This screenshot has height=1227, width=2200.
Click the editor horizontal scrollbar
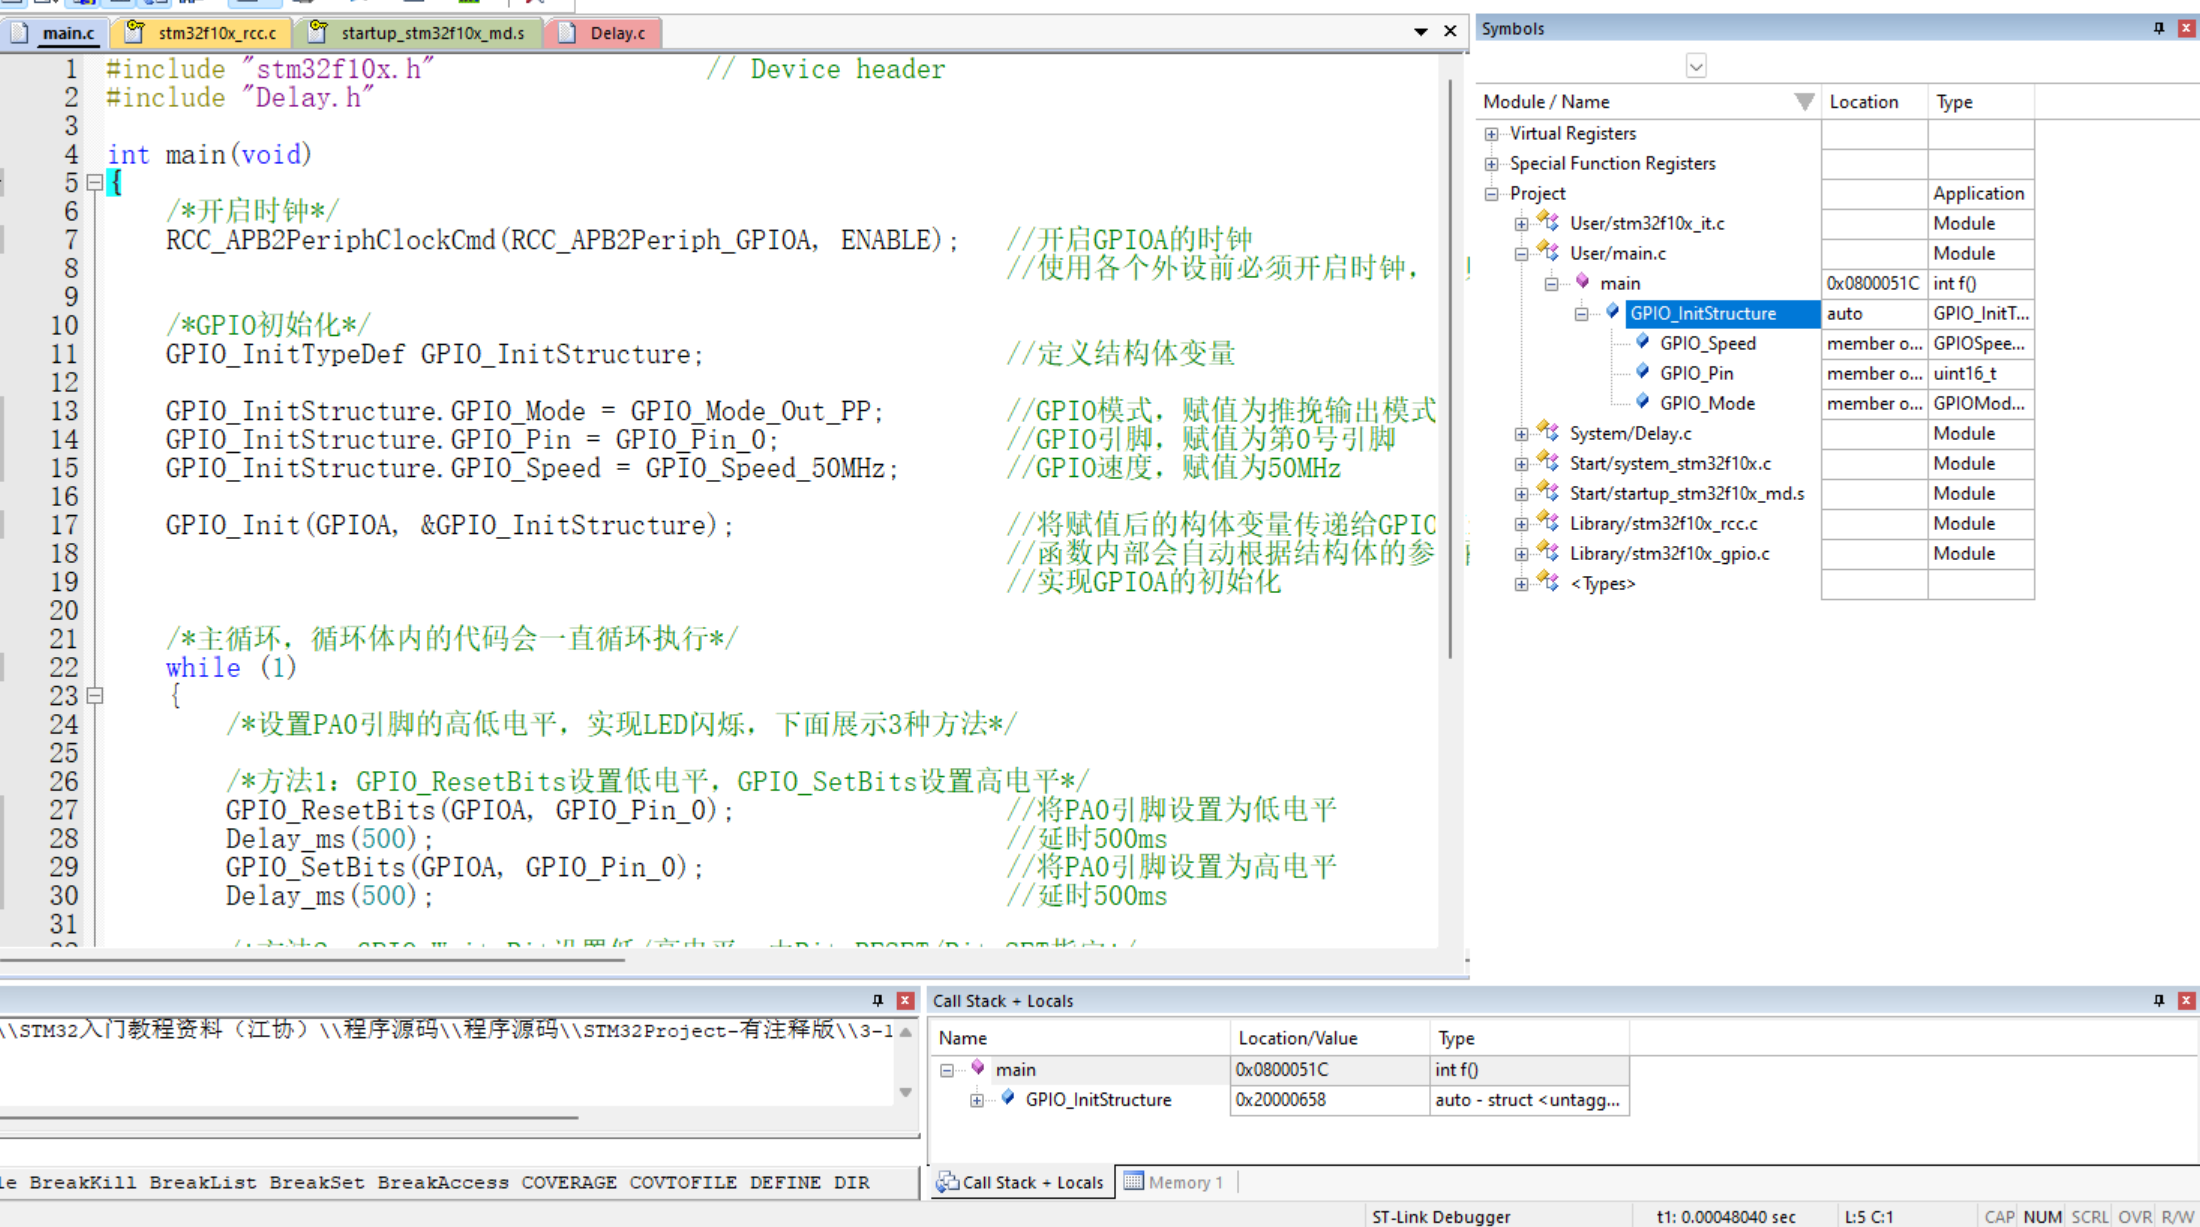312,960
